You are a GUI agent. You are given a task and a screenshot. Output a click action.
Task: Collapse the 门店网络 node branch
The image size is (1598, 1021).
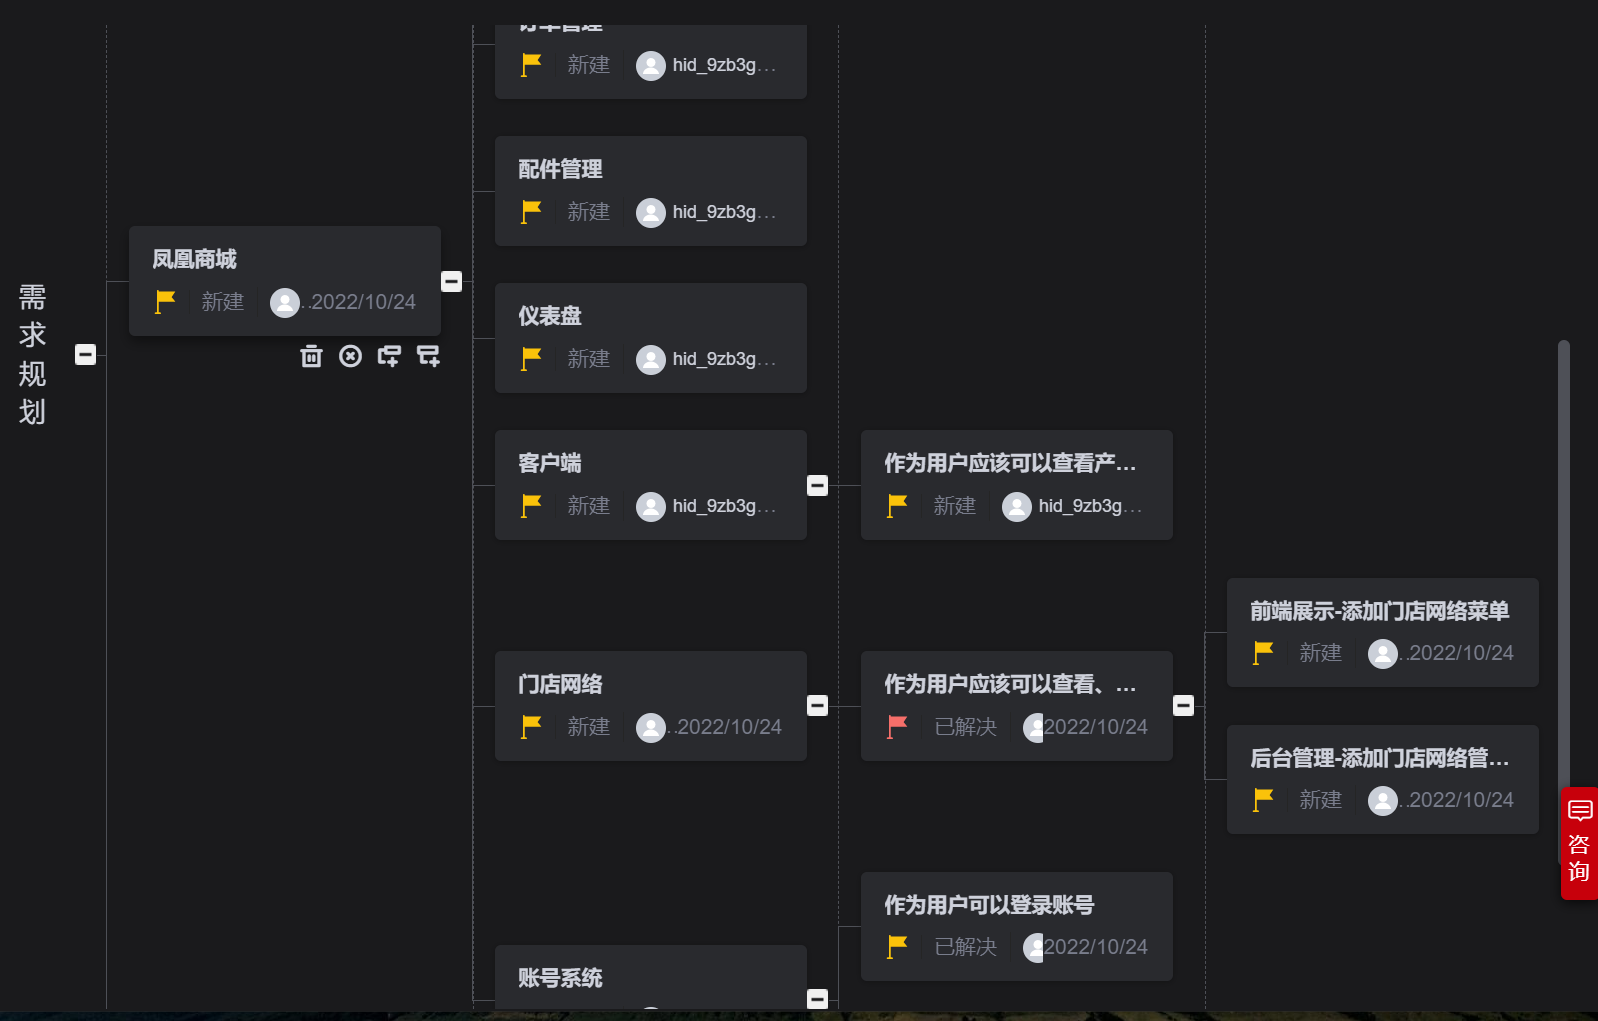[818, 705]
